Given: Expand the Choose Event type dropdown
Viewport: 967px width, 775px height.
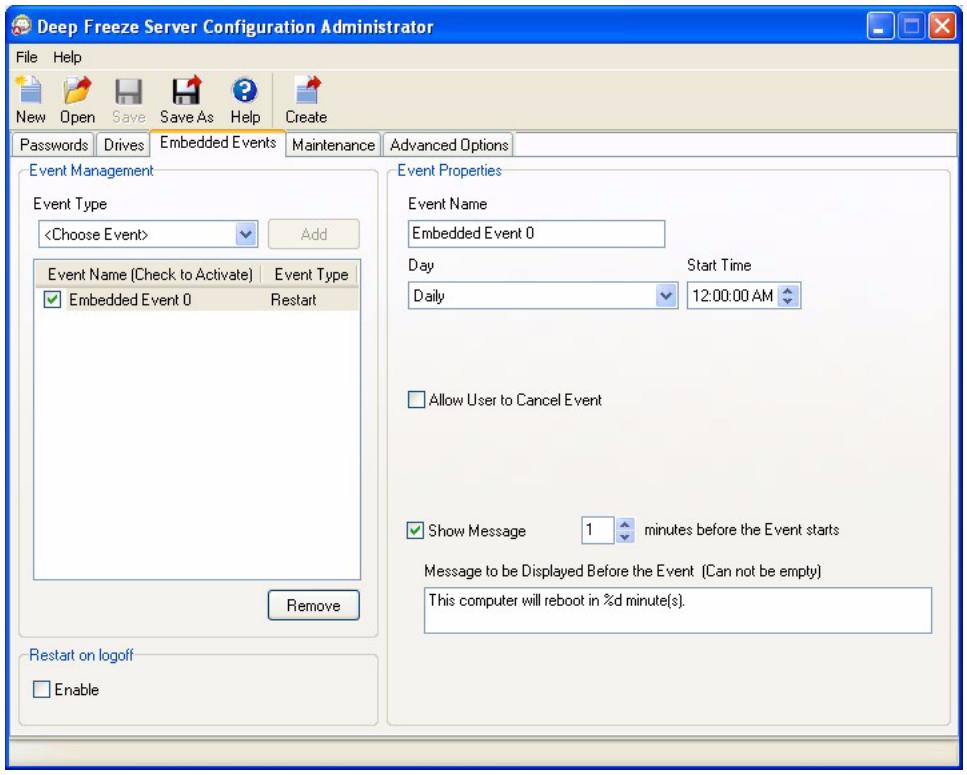Looking at the screenshot, I should (246, 234).
